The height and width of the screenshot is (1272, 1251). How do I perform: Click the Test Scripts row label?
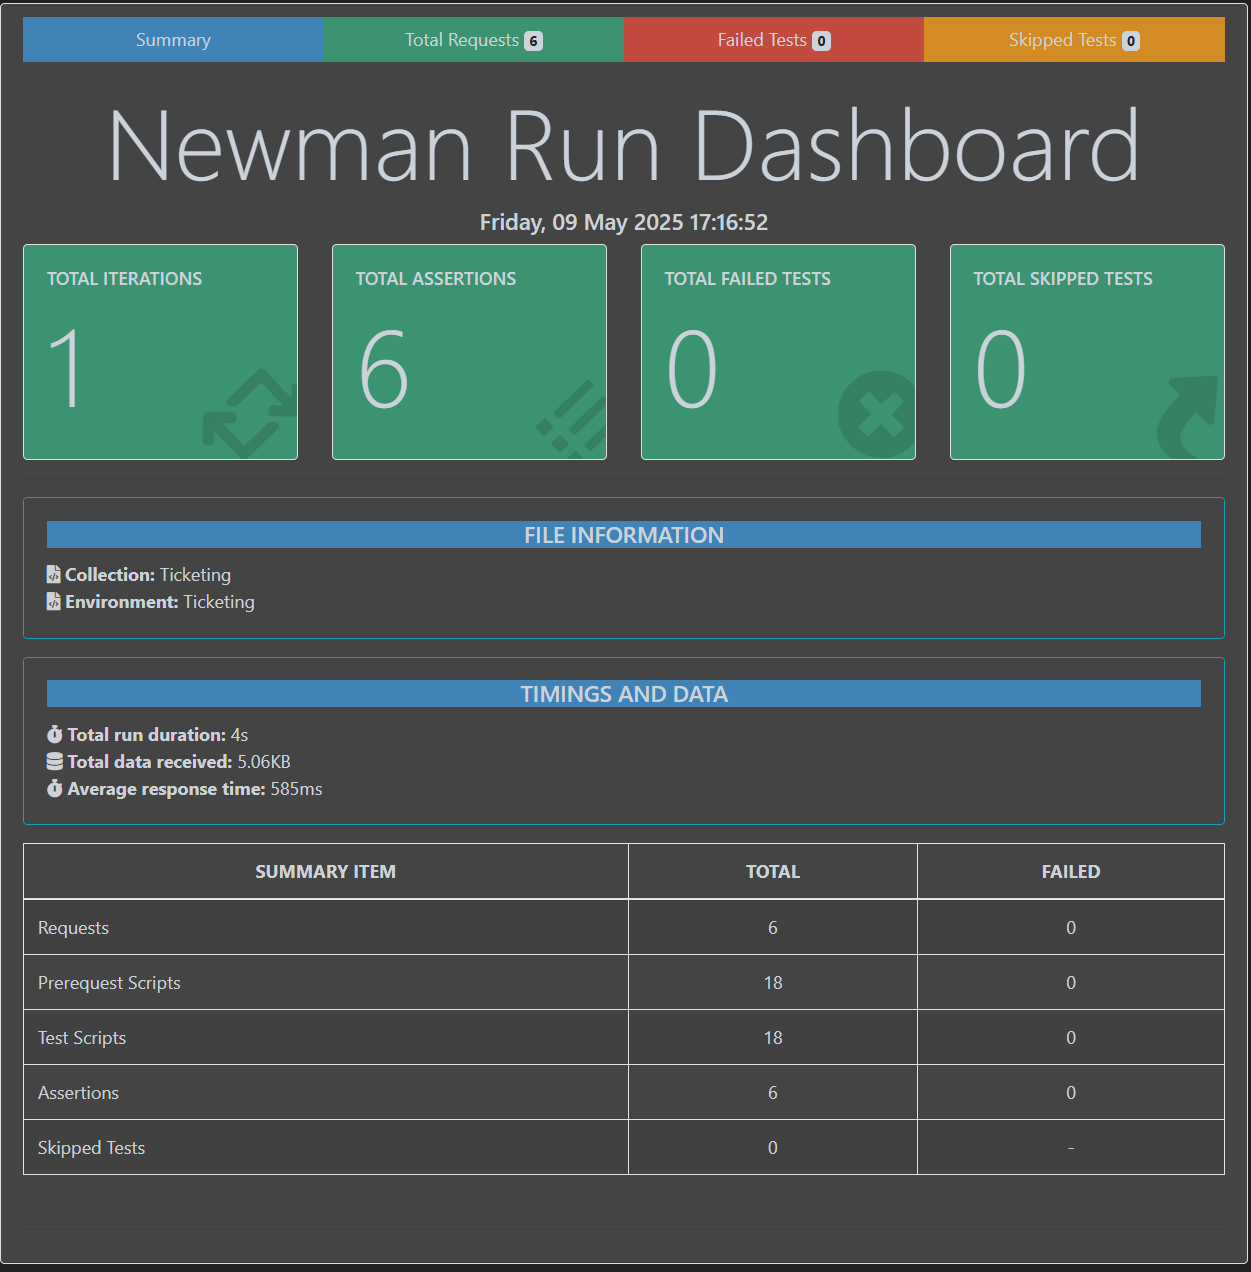point(82,1038)
